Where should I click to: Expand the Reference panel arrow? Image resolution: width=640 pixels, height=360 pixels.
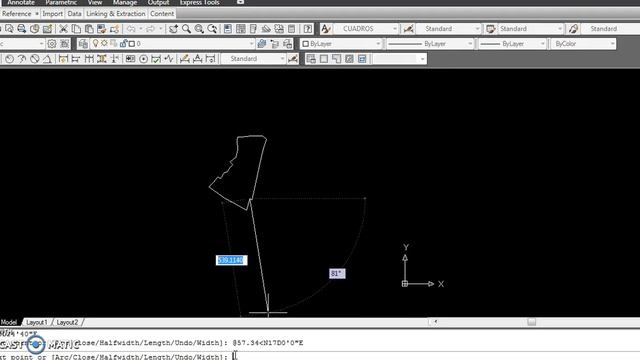[x=36, y=14]
